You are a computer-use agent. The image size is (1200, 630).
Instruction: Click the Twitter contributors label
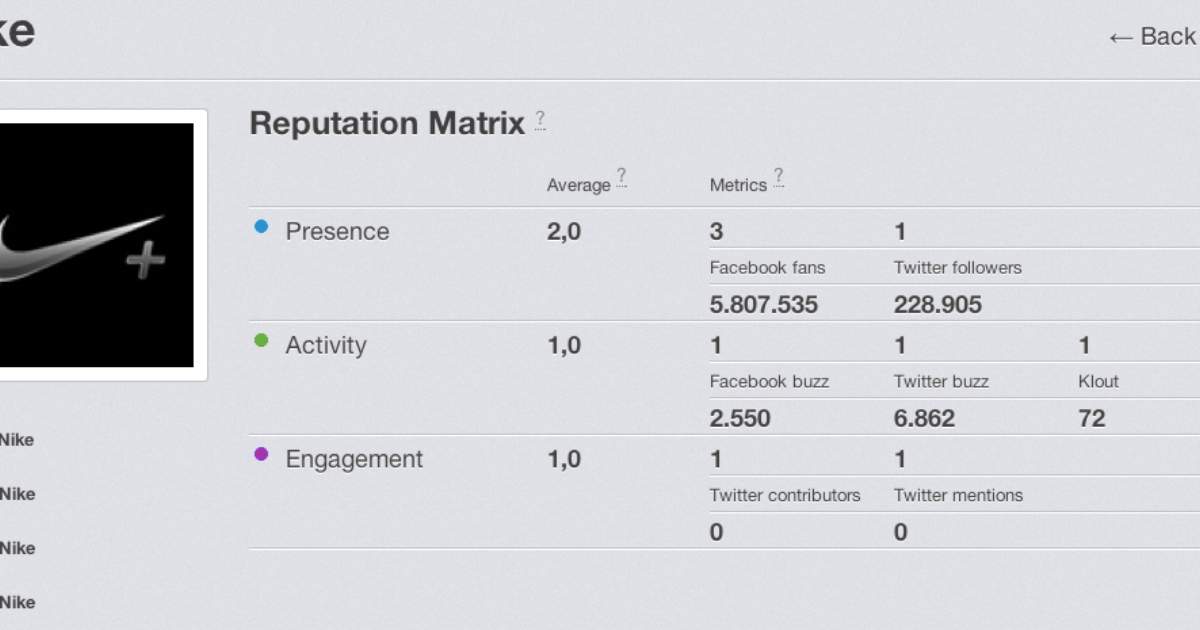pyautogui.click(x=785, y=496)
